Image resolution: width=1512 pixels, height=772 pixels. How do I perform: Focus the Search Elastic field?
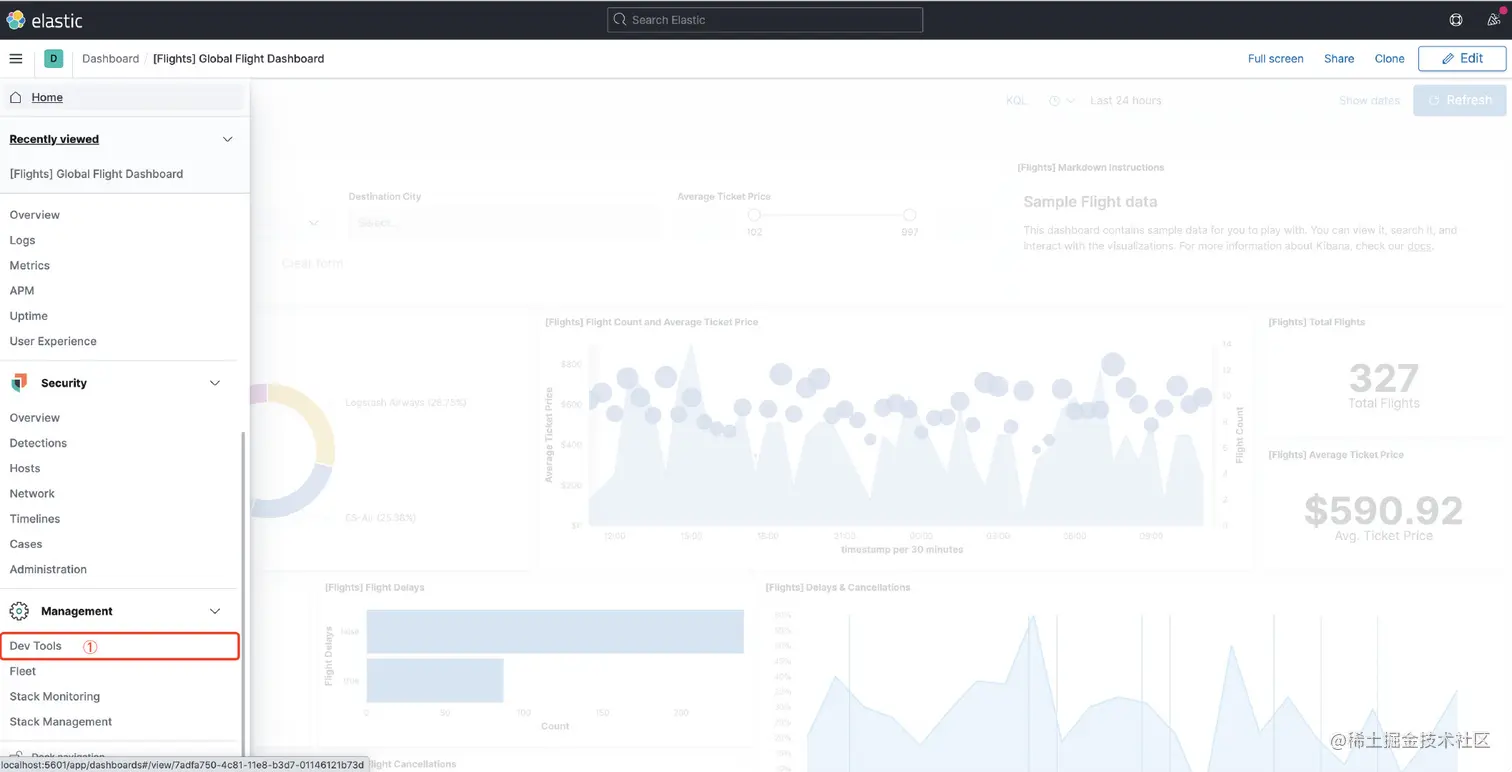(765, 20)
